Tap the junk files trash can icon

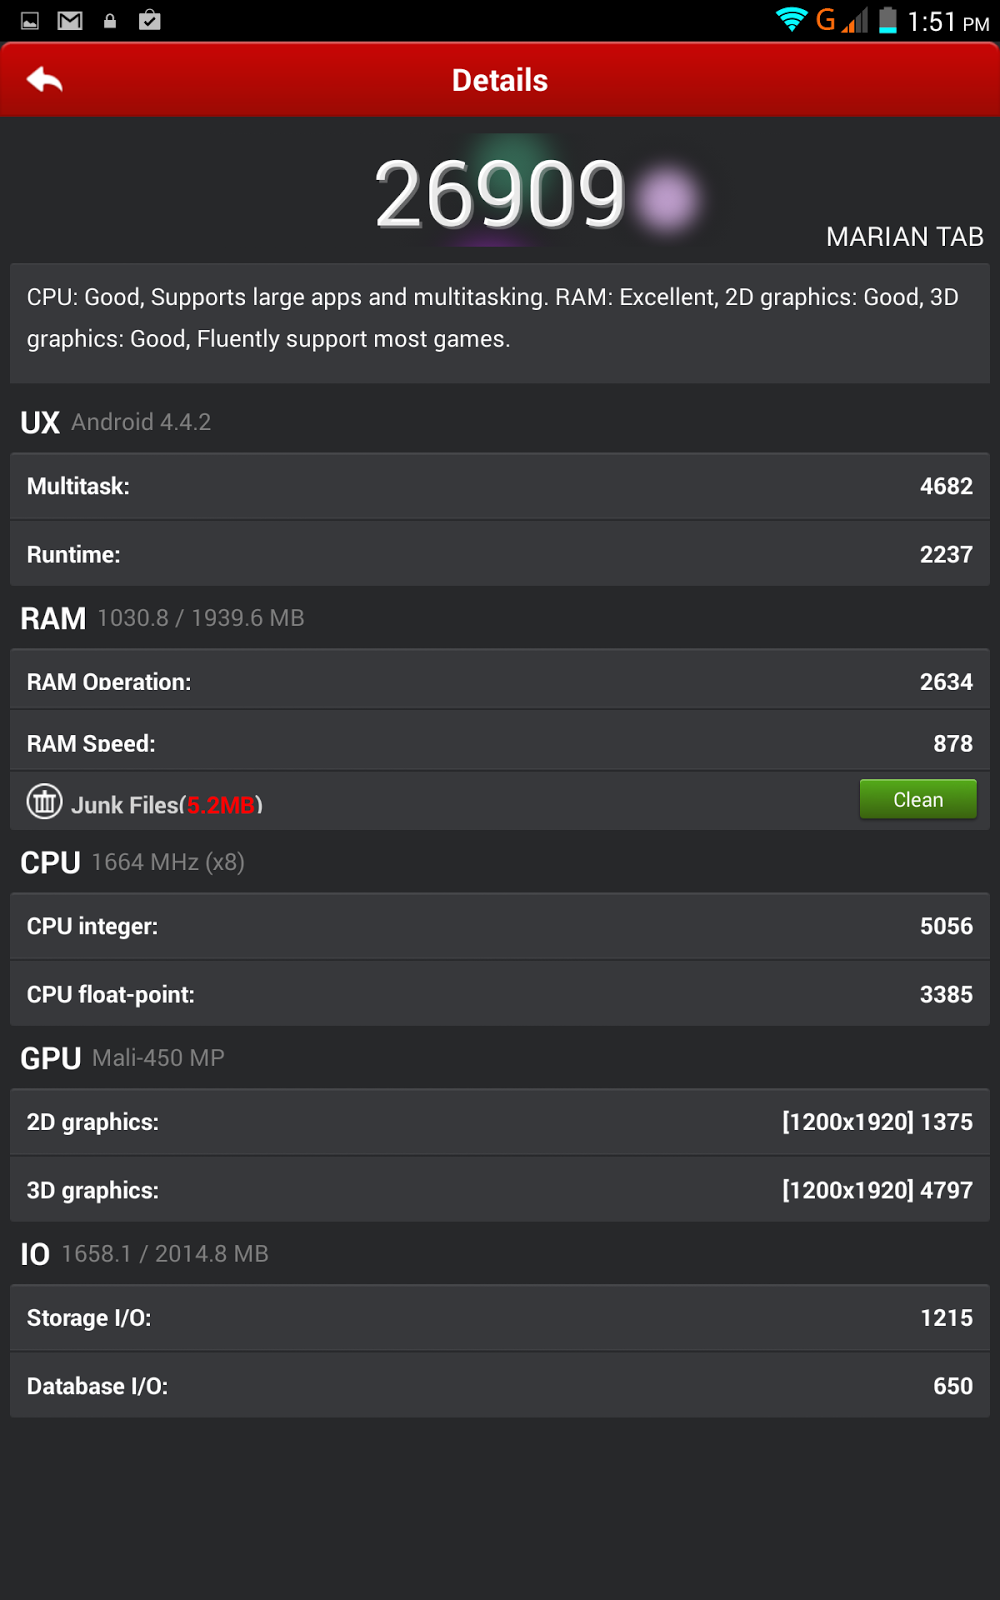point(44,801)
